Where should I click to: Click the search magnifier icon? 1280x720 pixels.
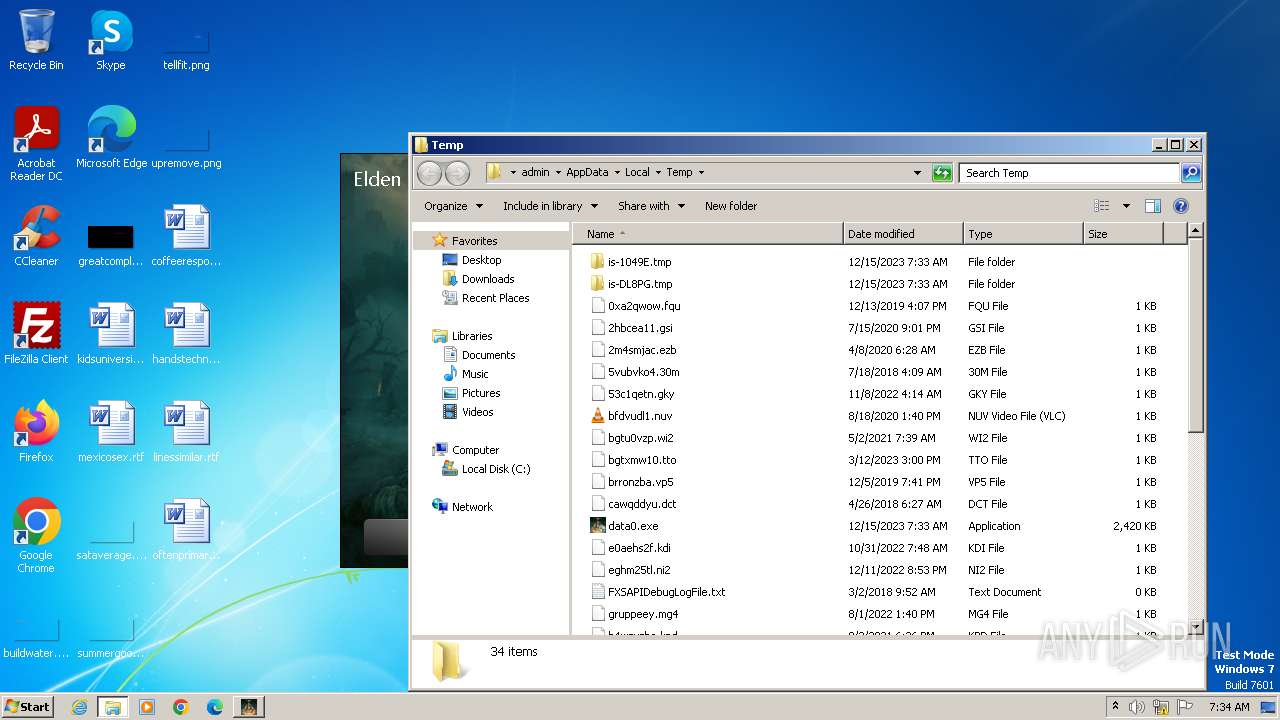pyautogui.click(x=1190, y=173)
